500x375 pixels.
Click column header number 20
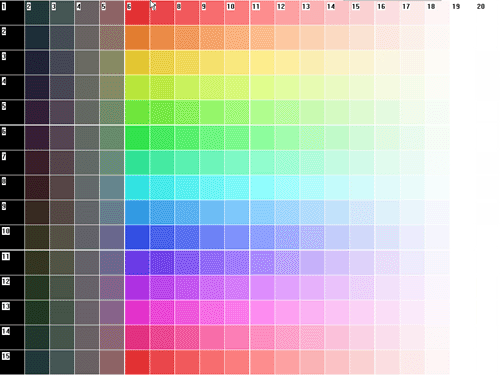coord(481,7)
